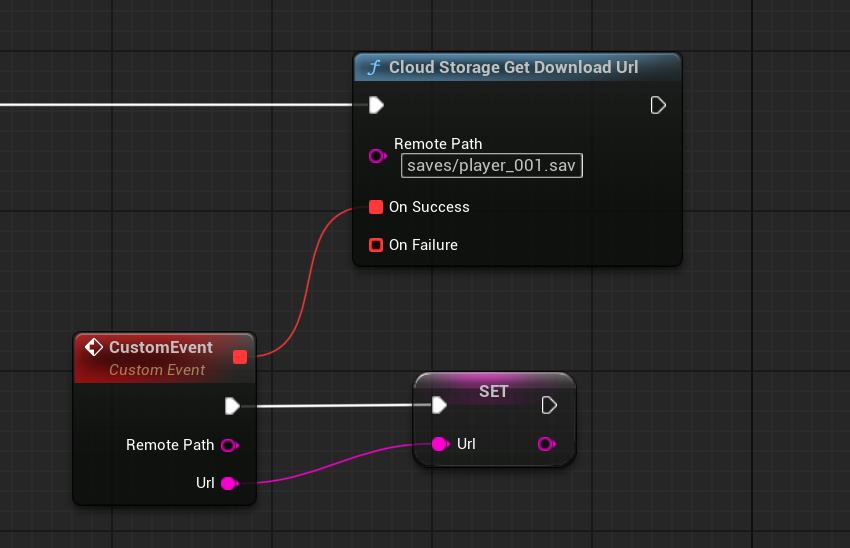Click the CustomEvent diamond icon

point(94,348)
